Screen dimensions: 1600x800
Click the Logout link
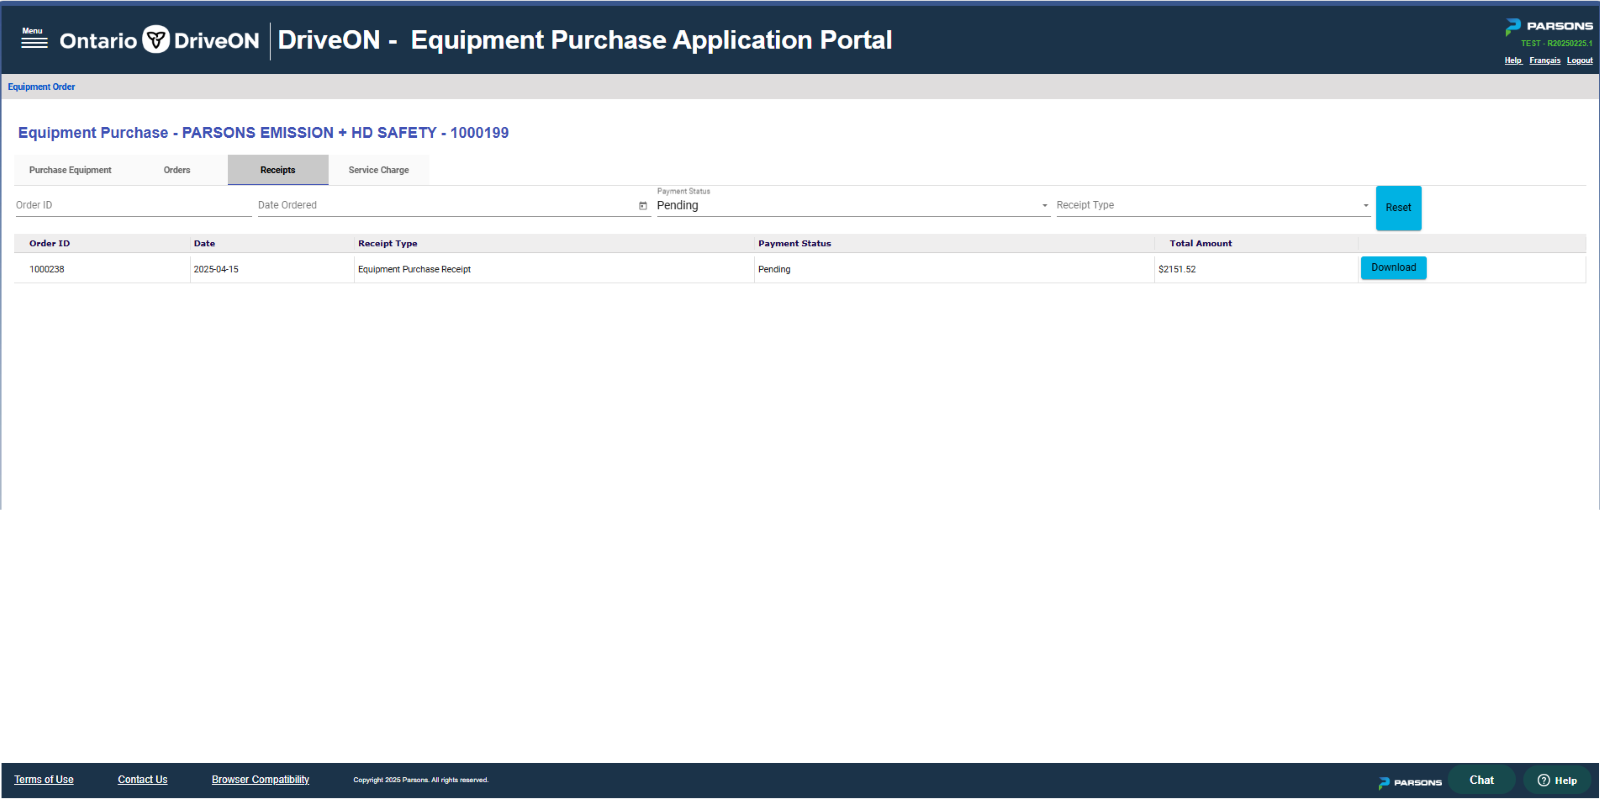[1580, 61]
